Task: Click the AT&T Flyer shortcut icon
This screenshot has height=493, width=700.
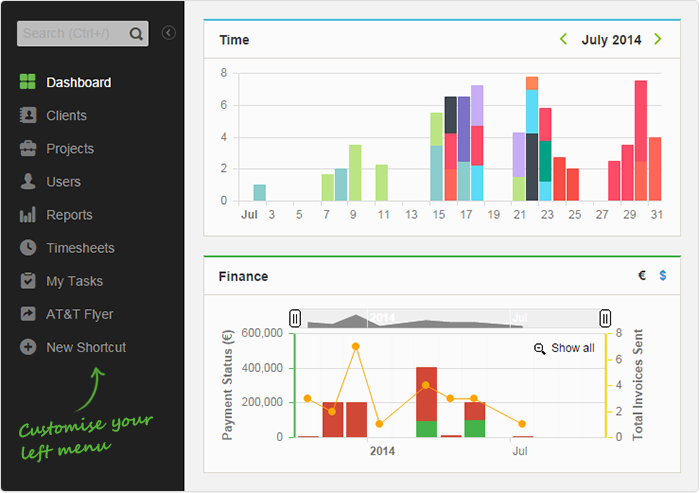Action: point(28,313)
